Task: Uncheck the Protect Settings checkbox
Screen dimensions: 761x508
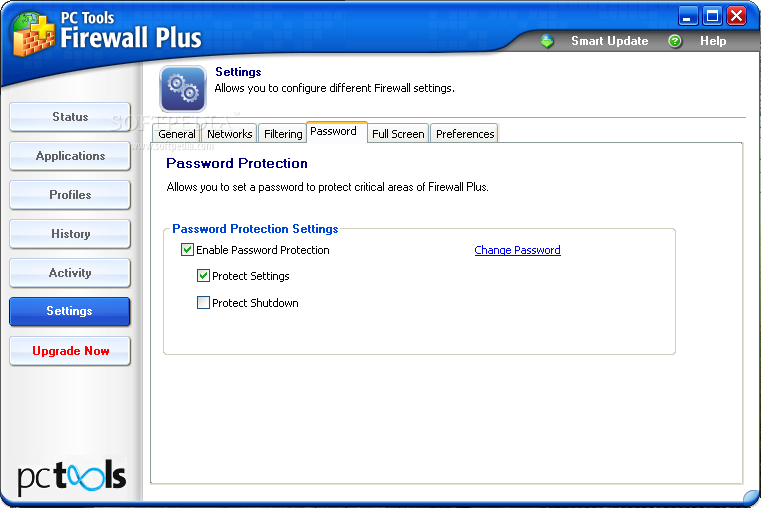Action: (x=204, y=276)
